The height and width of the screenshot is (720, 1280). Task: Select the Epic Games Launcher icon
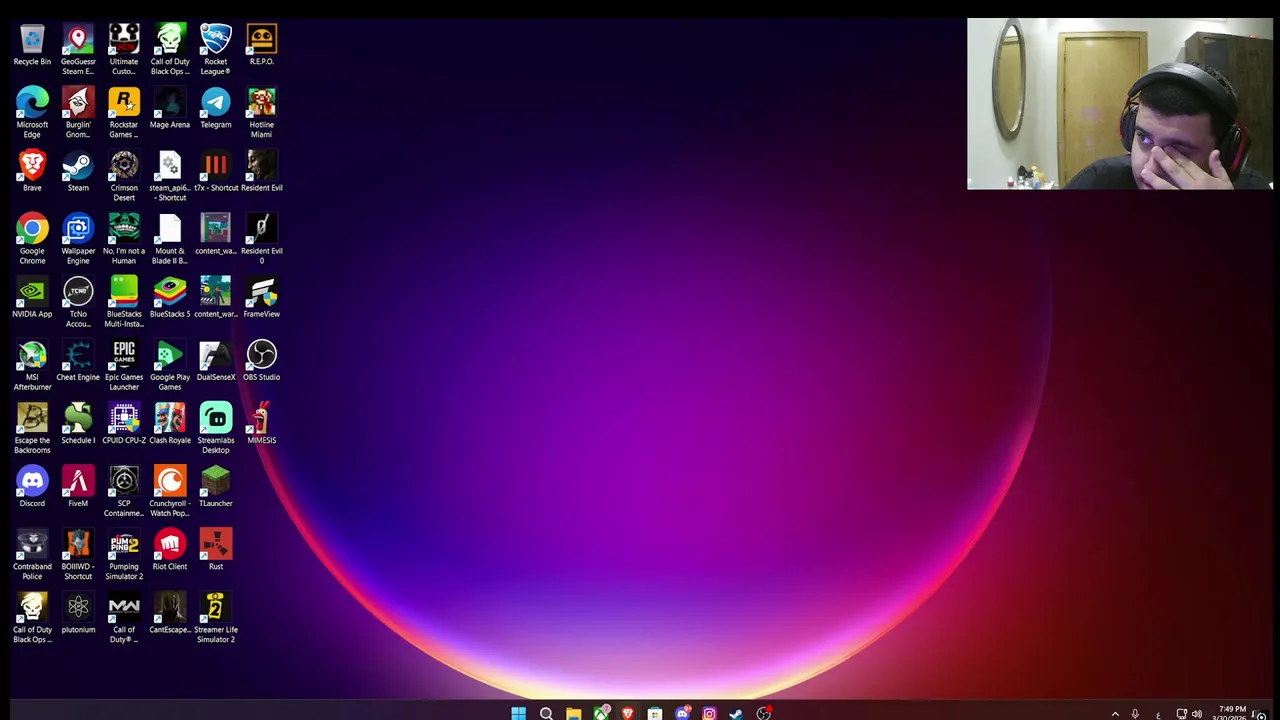(x=124, y=365)
